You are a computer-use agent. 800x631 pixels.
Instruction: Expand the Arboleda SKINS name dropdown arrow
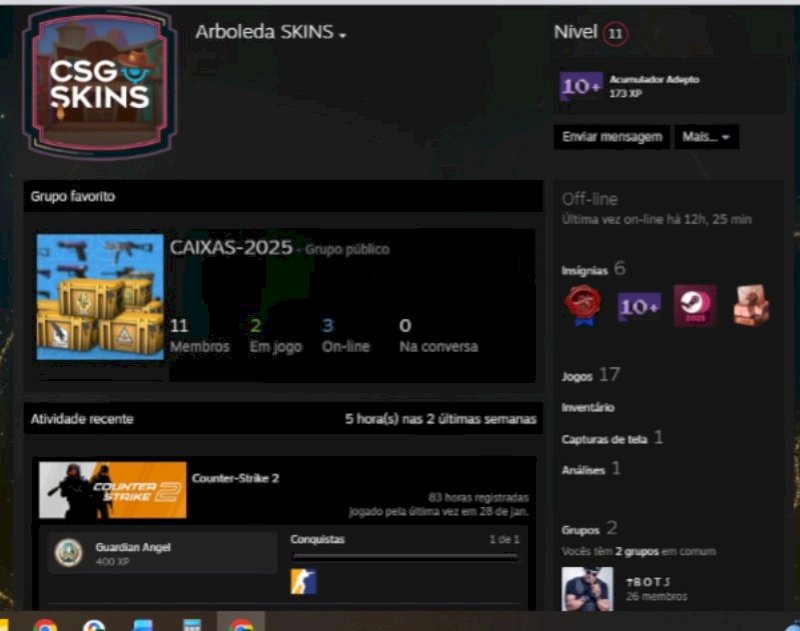click(x=342, y=35)
